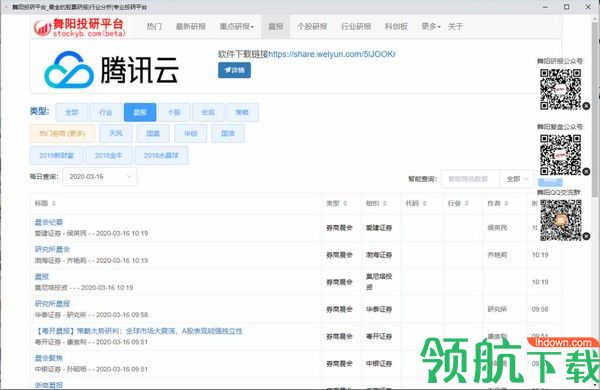
Task: Click the 腾讯云 cloud banner logo
Action: tap(111, 69)
